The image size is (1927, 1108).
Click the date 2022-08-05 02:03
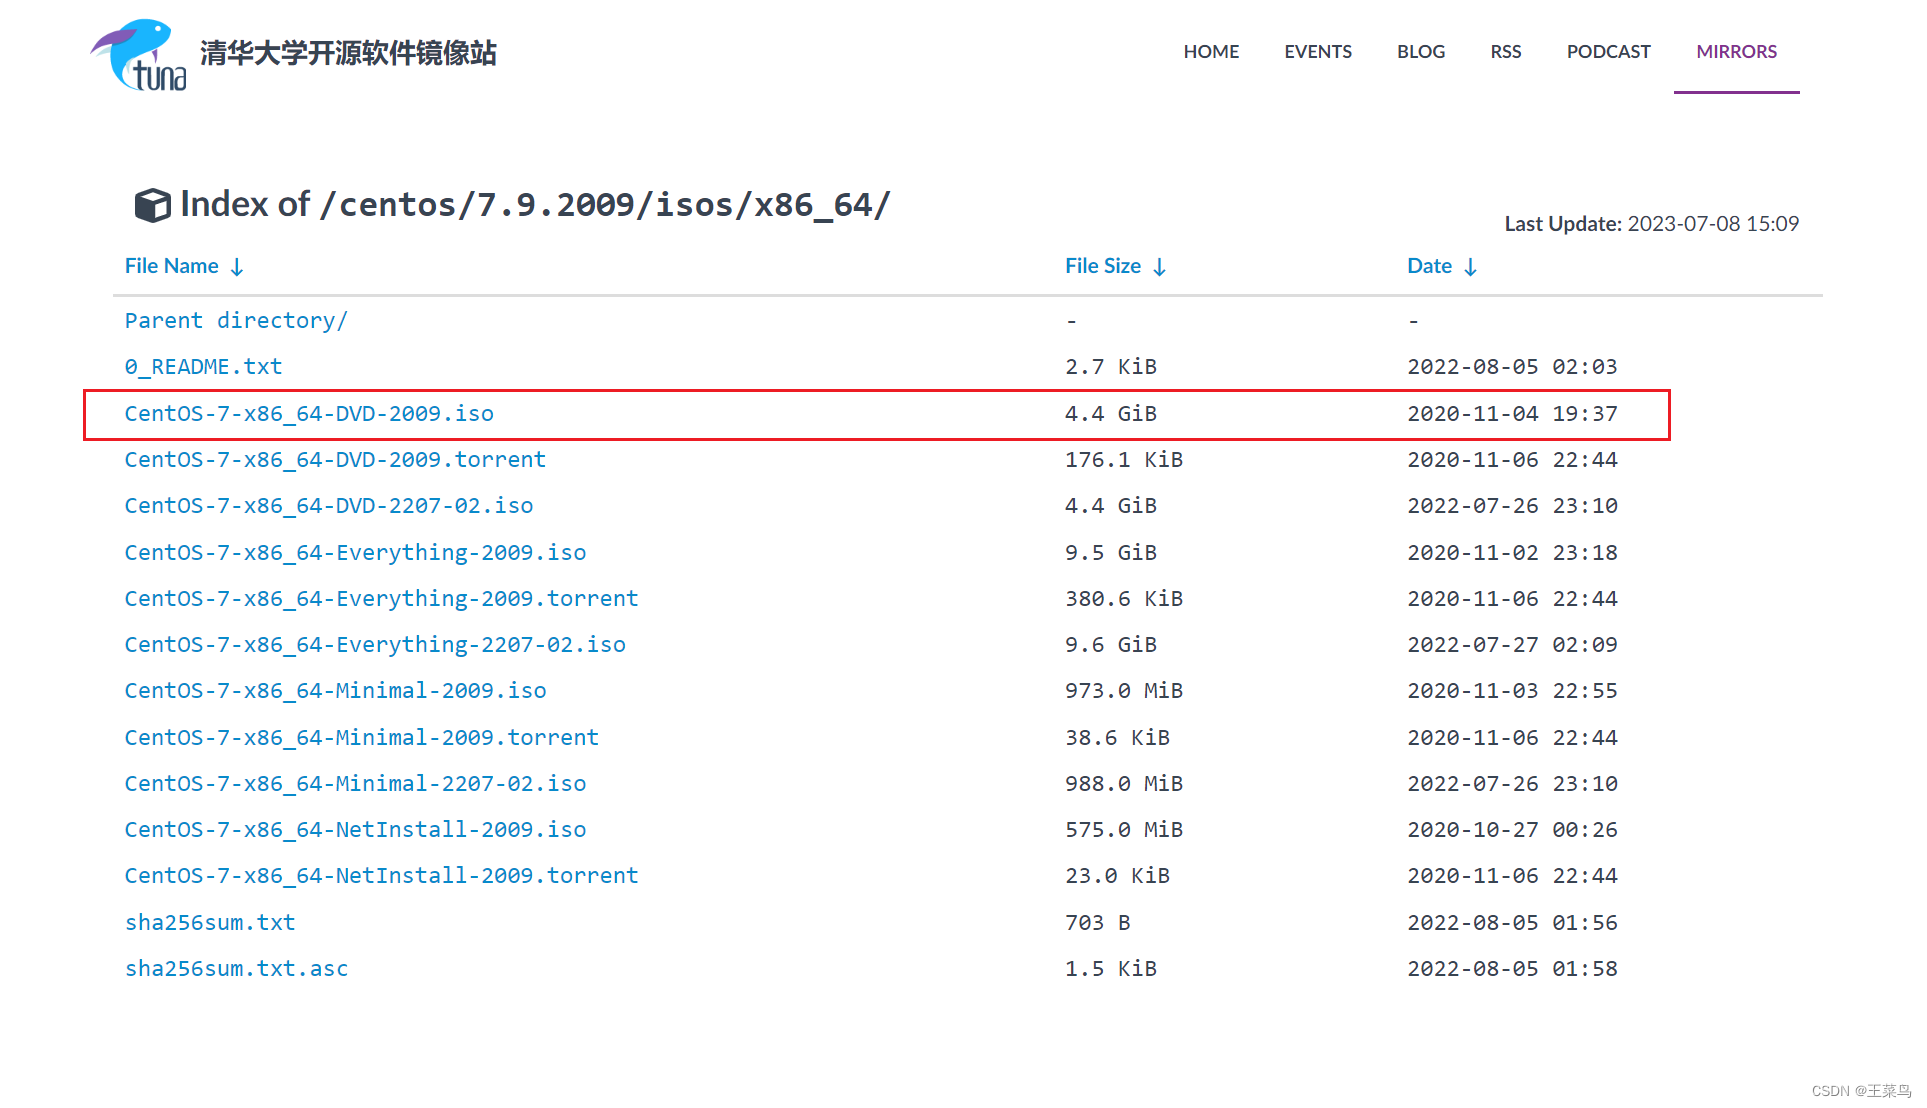coord(1512,367)
